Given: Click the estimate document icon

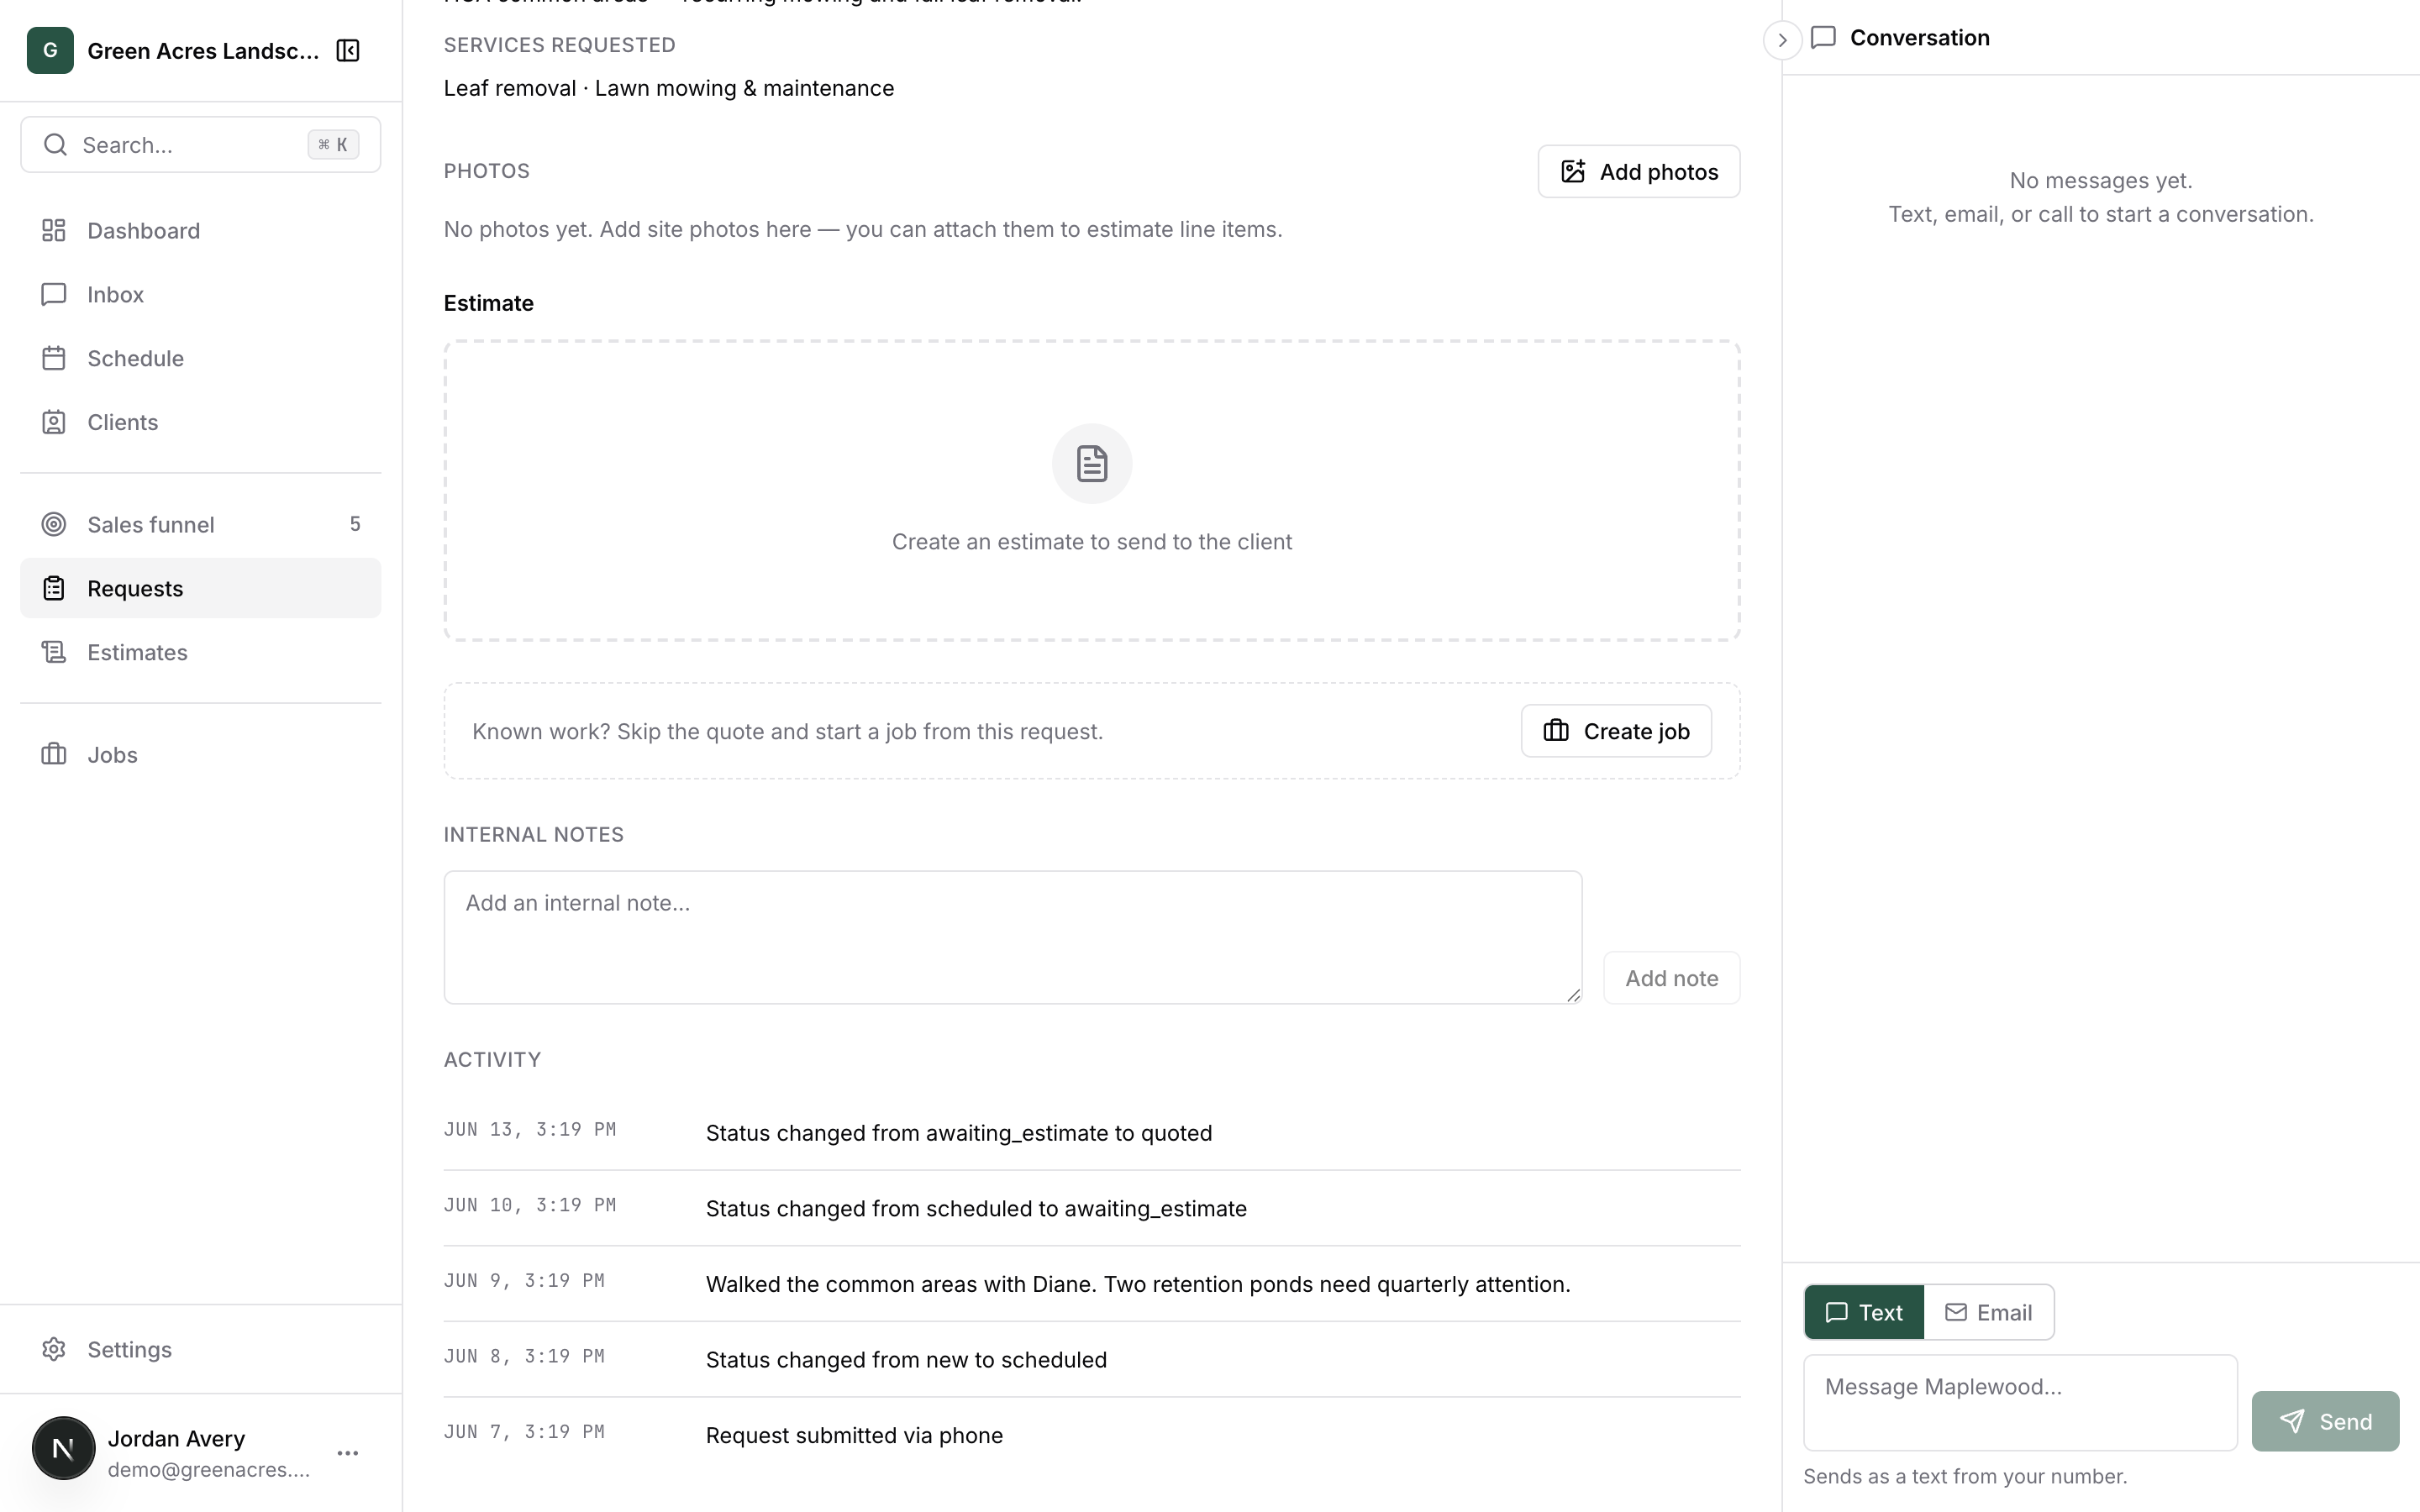Looking at the screenshot, I should pyautogui.click(x=1092, y=464).
